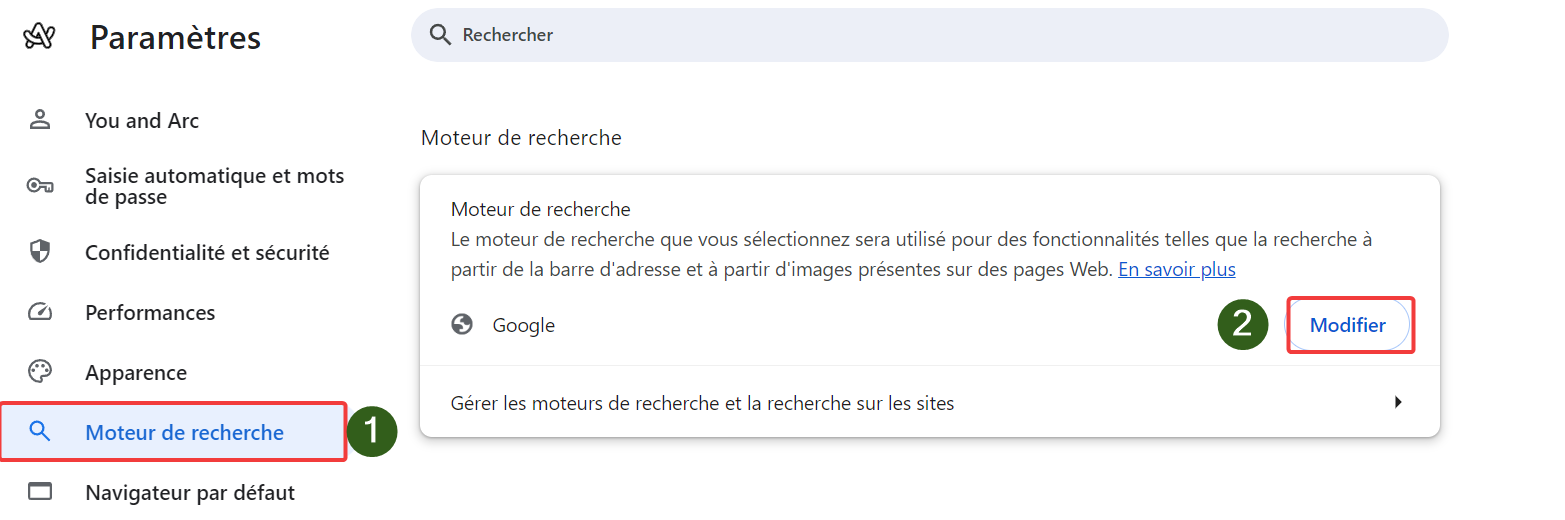Viewport: 1565px width, 520px height.
Task: Click the person icon for You and Arc
Action: pyautogui.click(x=40, y=120)
